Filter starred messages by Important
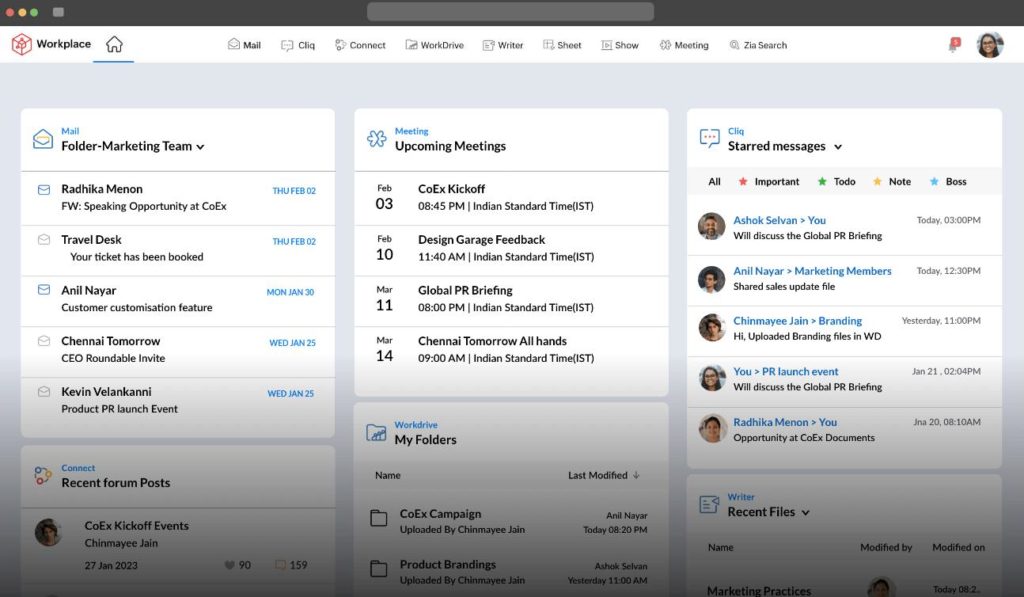The image size is (1024, 597). 769,182
